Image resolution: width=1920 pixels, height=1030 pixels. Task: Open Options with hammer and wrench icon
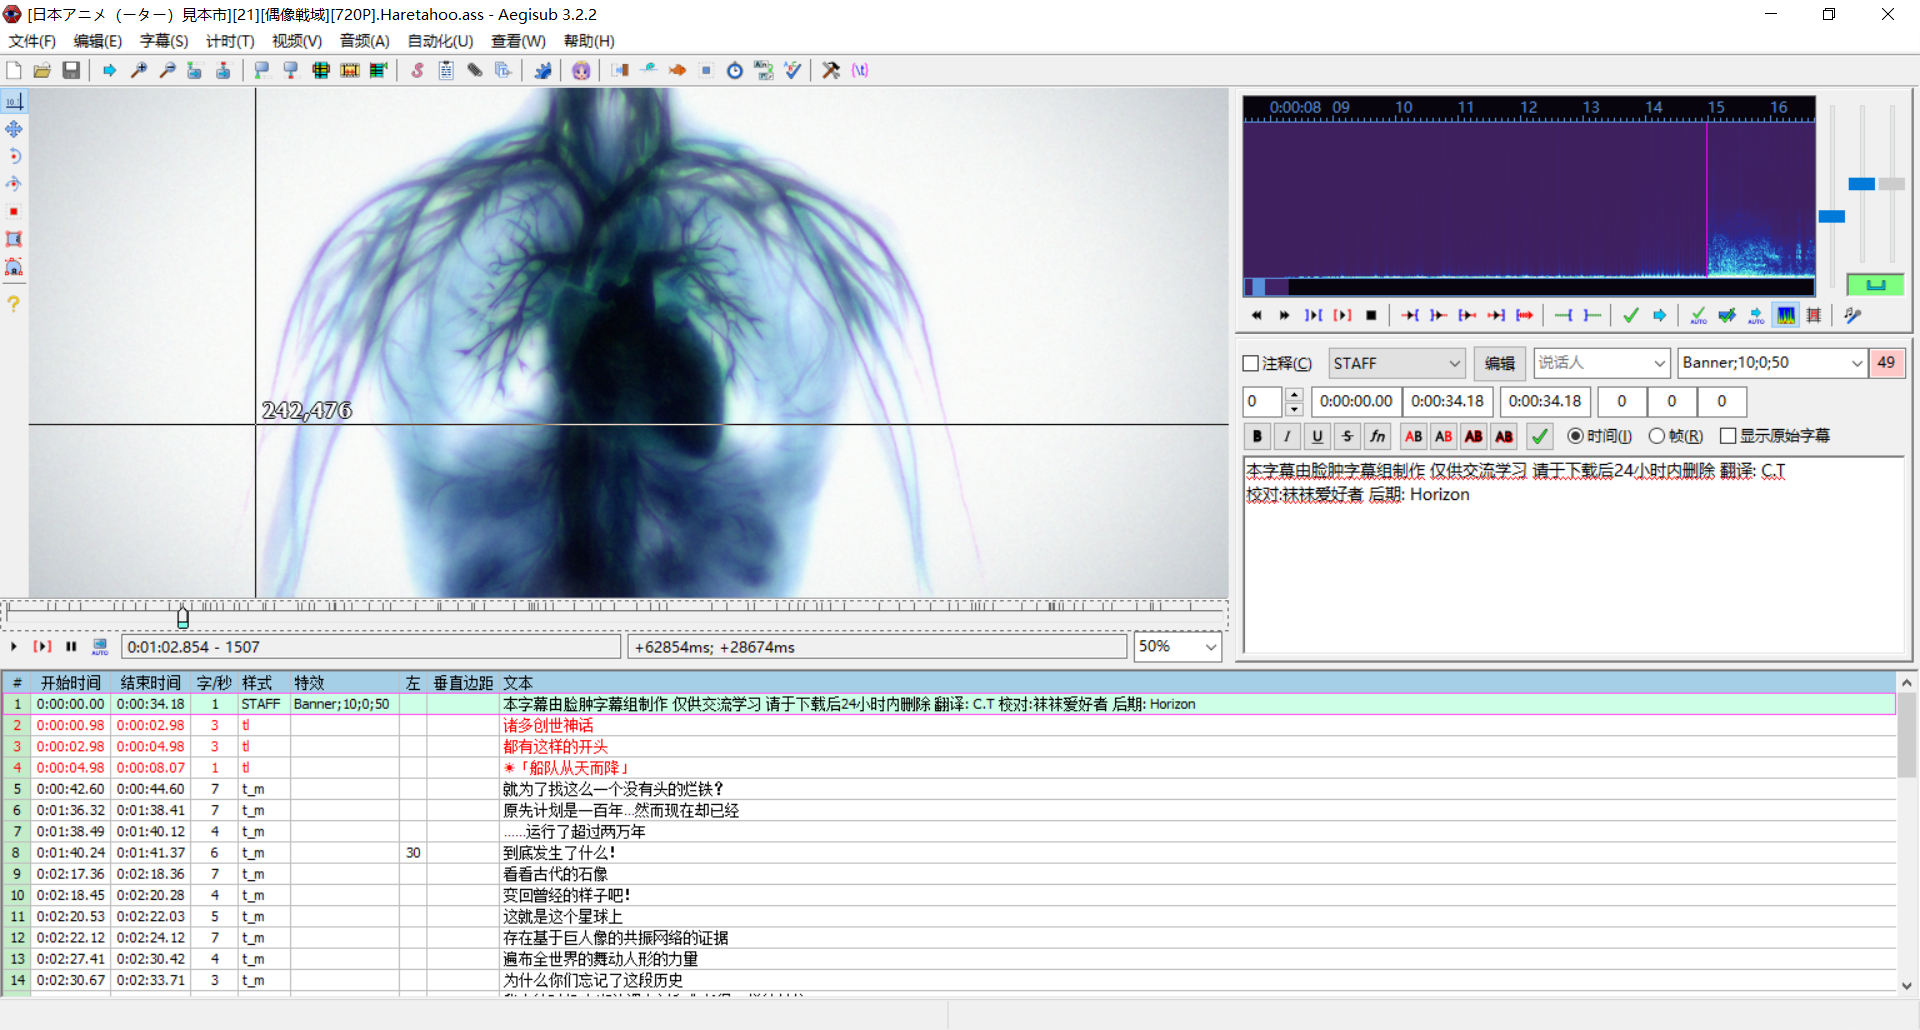(831, 70)
